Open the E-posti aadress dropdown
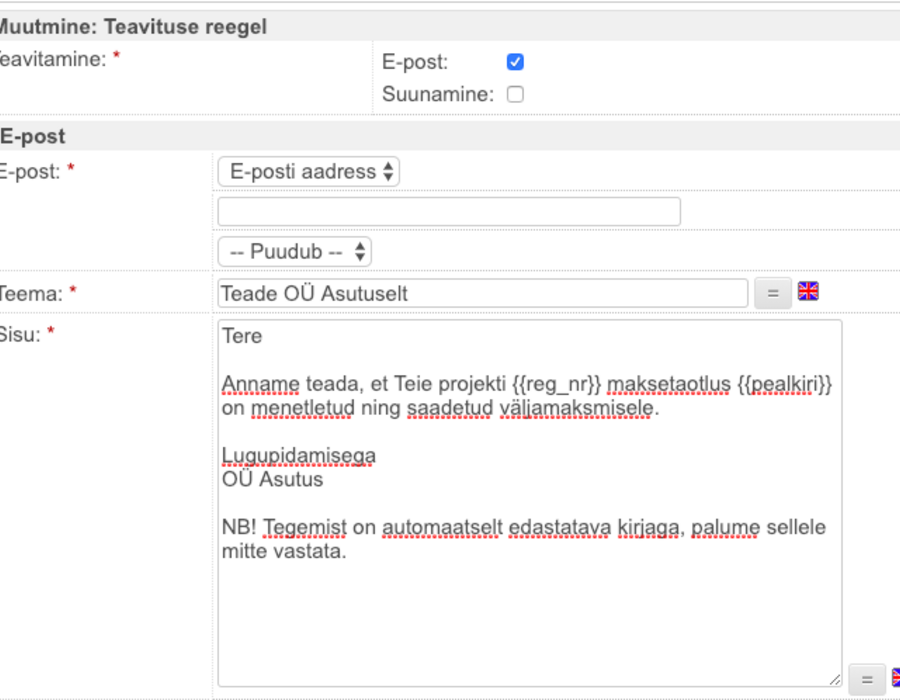This screenshot has height=700, width=900. (x=309, y=172)
